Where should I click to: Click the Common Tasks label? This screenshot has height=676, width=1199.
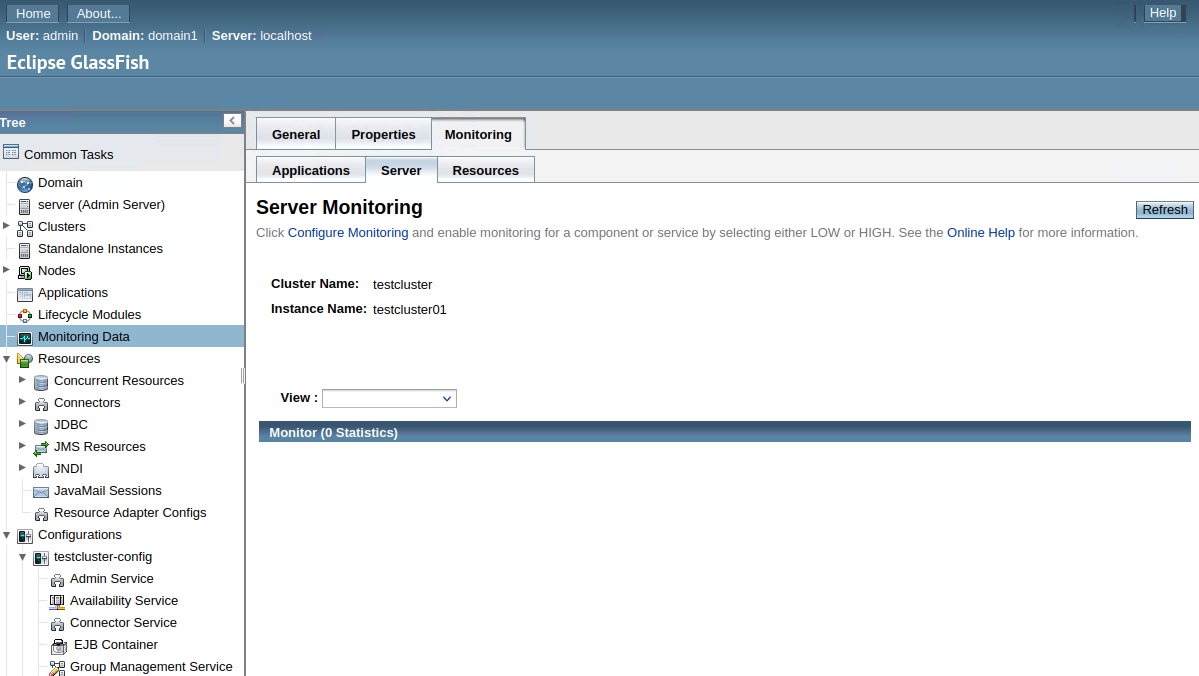coord(69,154)
